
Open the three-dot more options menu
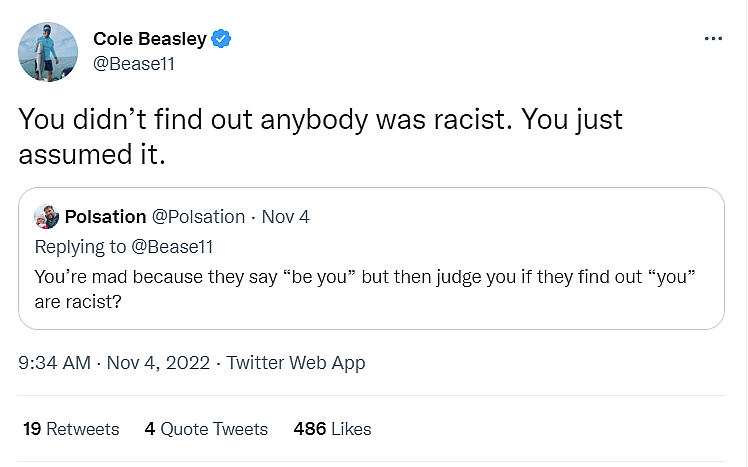pos(713,39)
